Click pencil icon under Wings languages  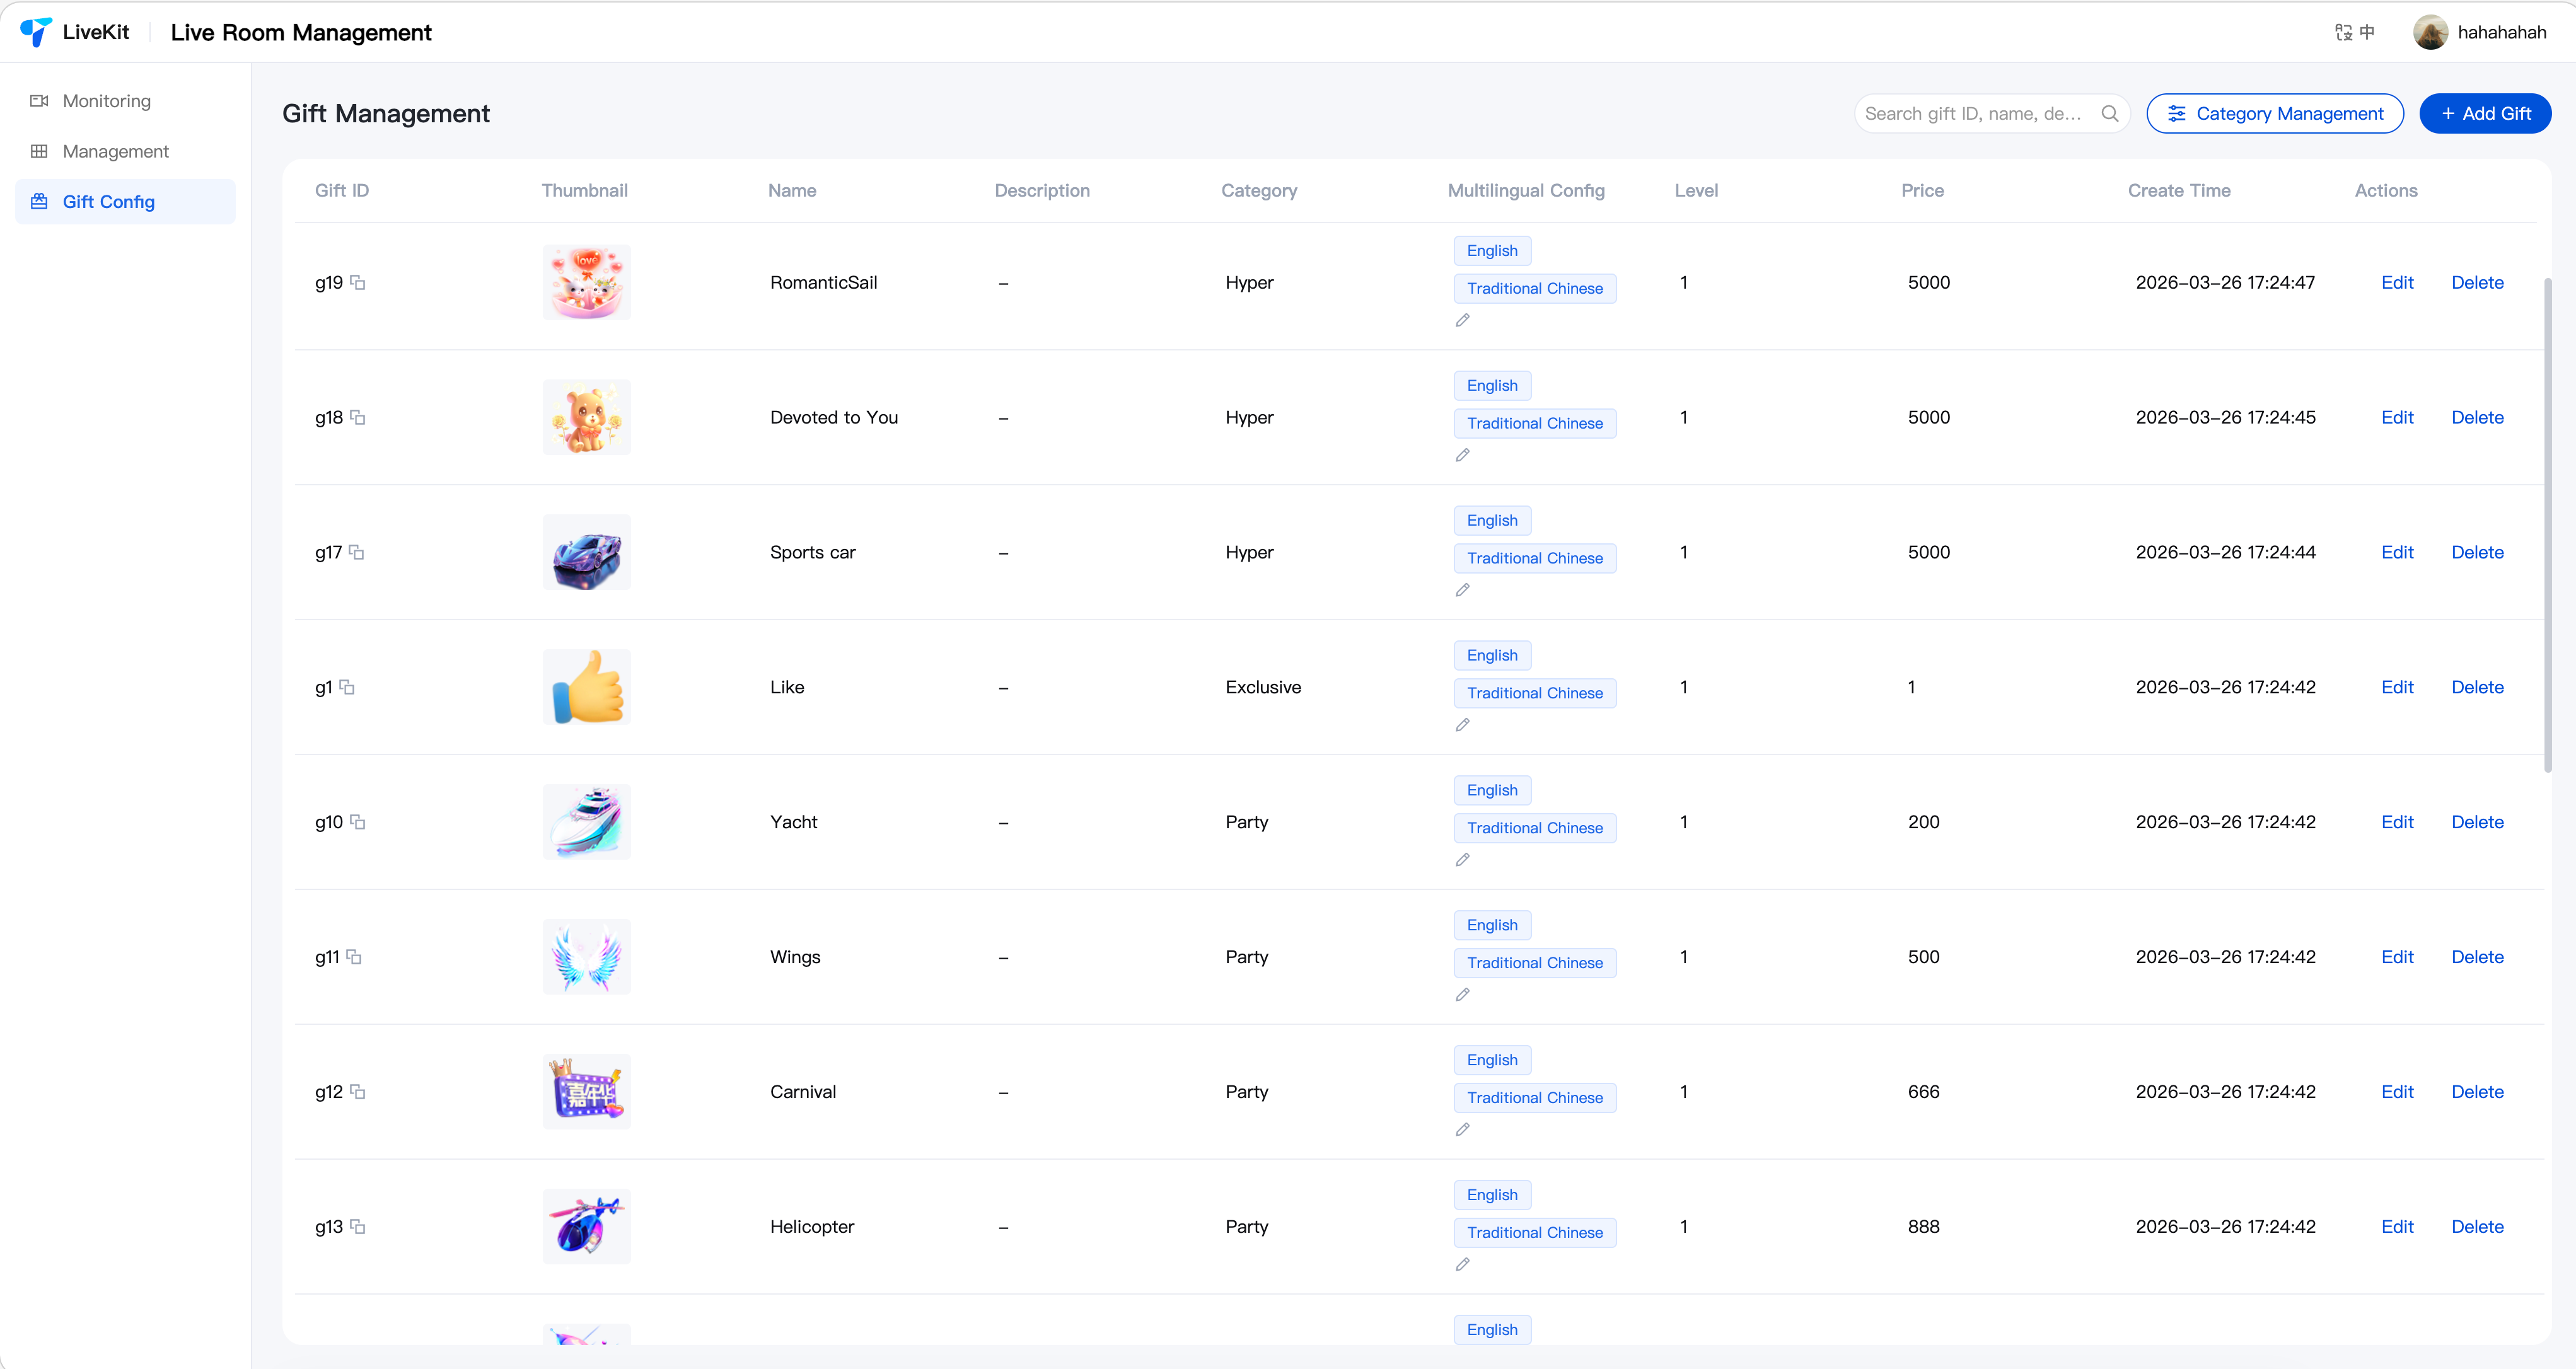click(x=1462, y=996)
